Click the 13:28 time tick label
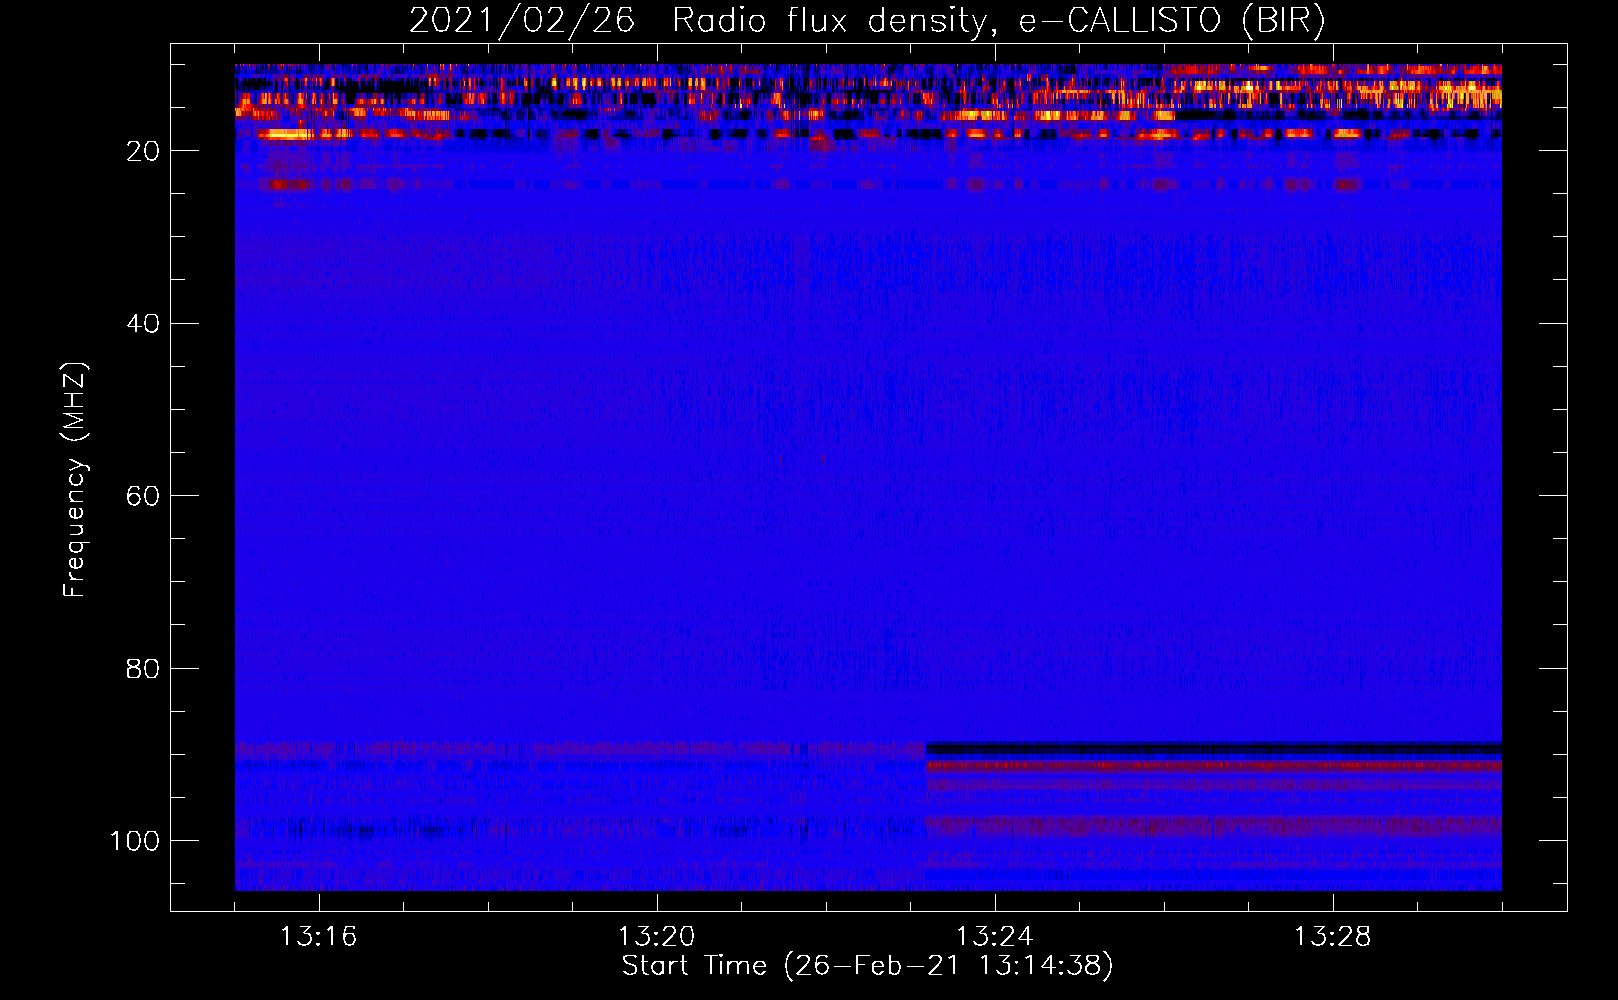The height and width of the screenshot is (1000, 1618). point(1332,937)
